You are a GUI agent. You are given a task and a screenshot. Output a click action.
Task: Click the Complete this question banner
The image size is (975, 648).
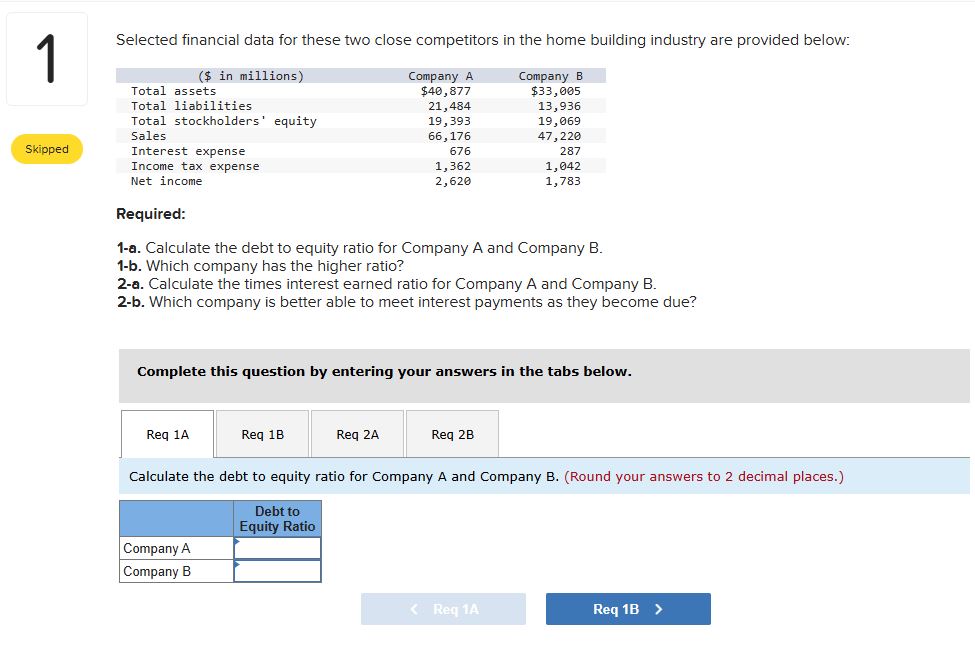pos(384,371)
